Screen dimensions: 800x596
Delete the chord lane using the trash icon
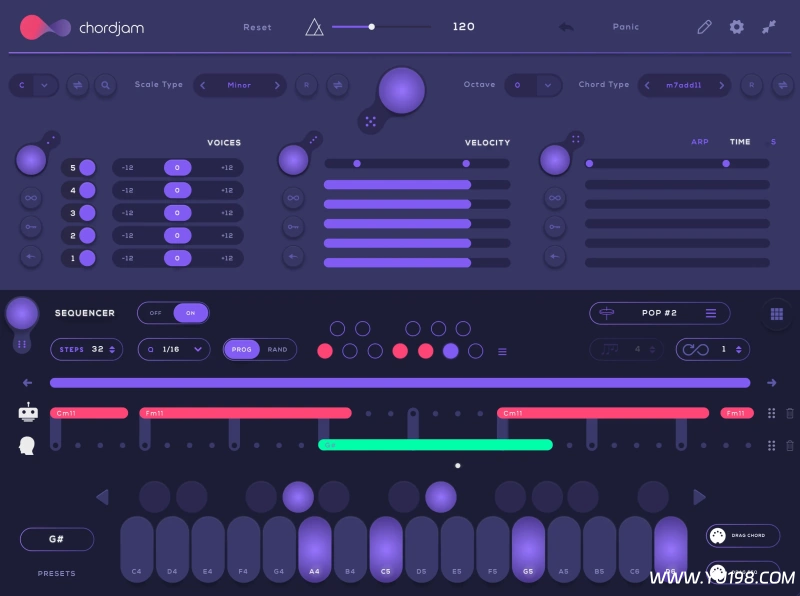pyautogui.click(x=790, y=413)
